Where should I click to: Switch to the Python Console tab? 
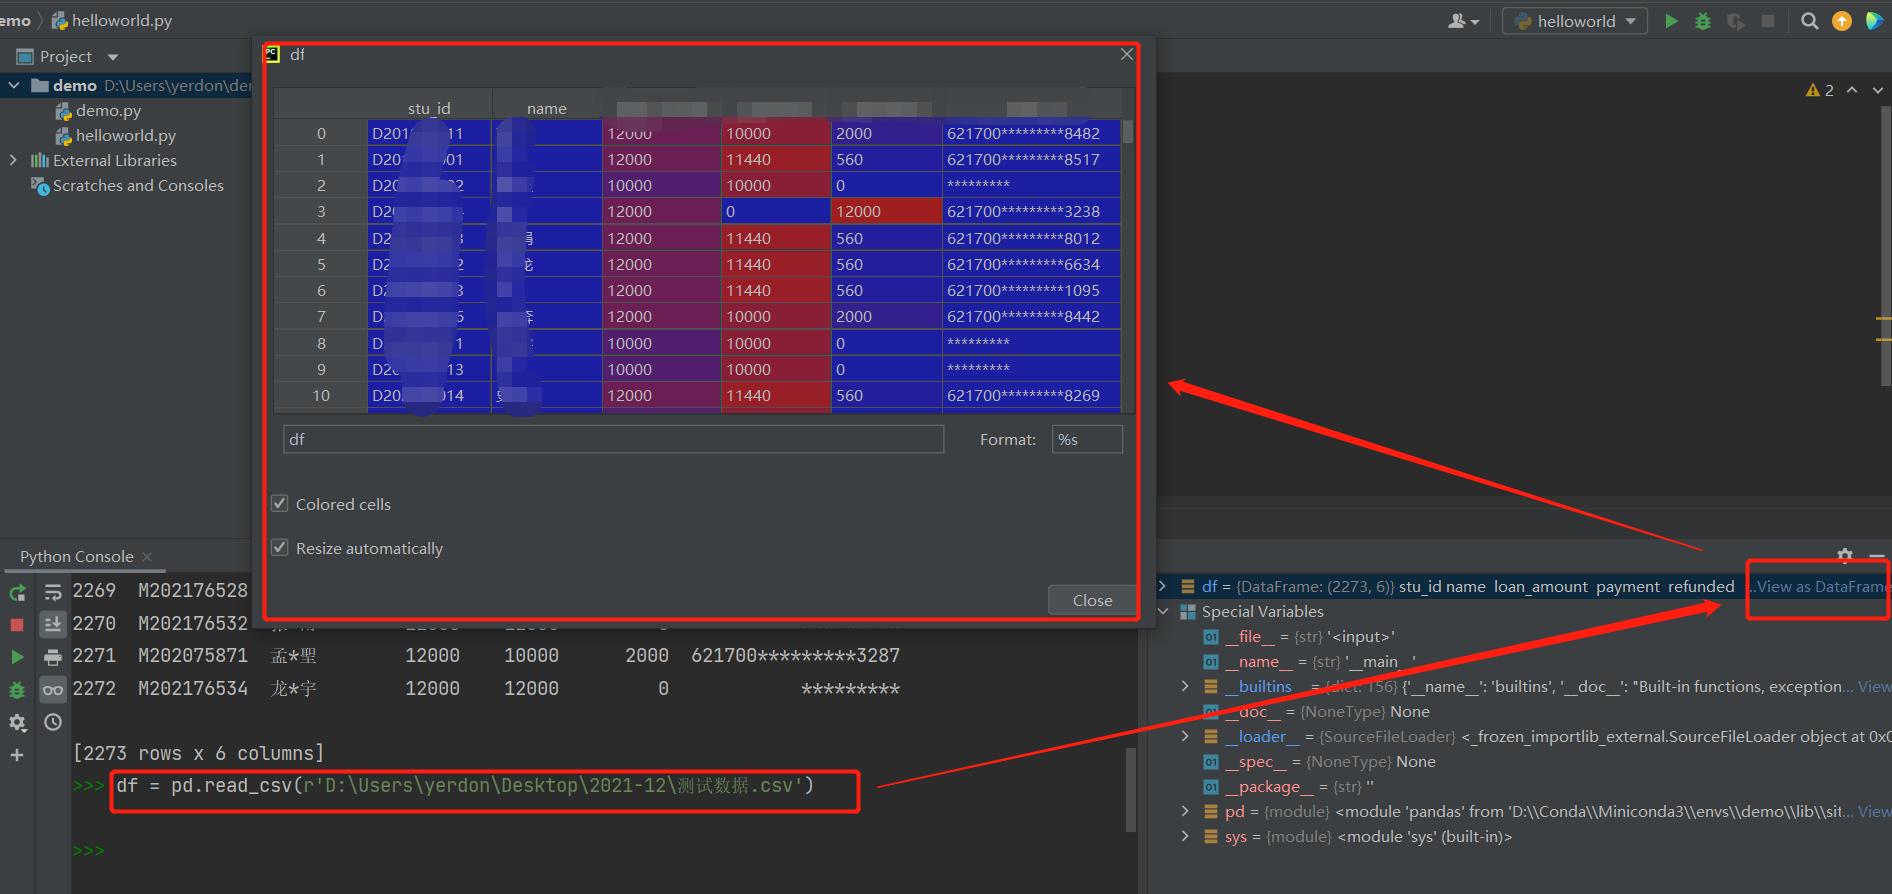coord(76,557)
